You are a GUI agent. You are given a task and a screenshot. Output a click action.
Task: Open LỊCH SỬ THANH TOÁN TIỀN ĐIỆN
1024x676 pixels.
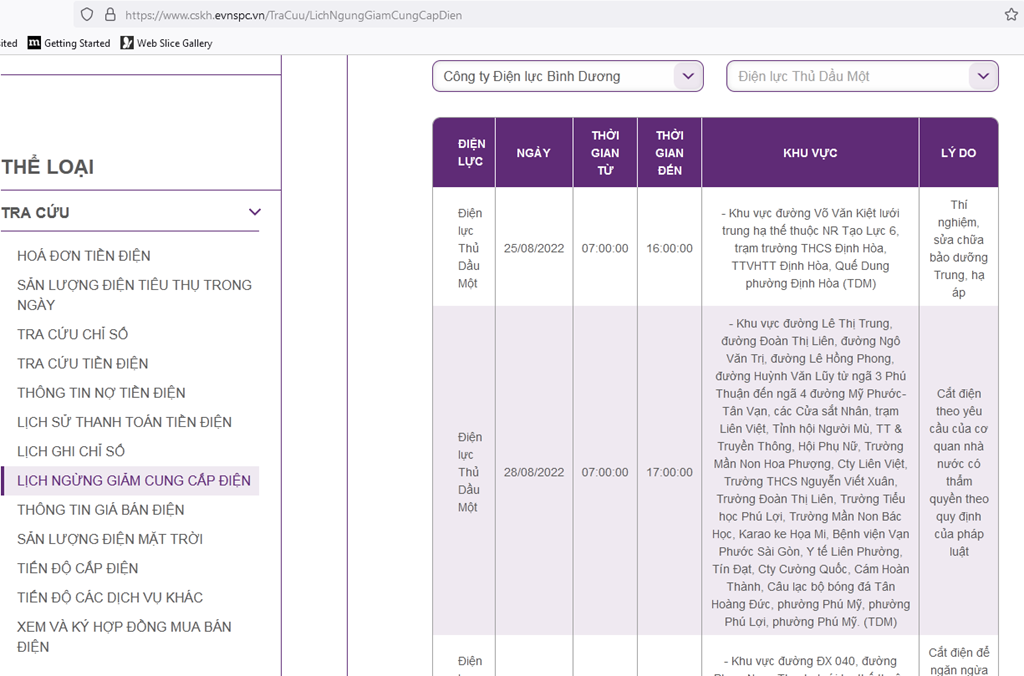[124, 423]
